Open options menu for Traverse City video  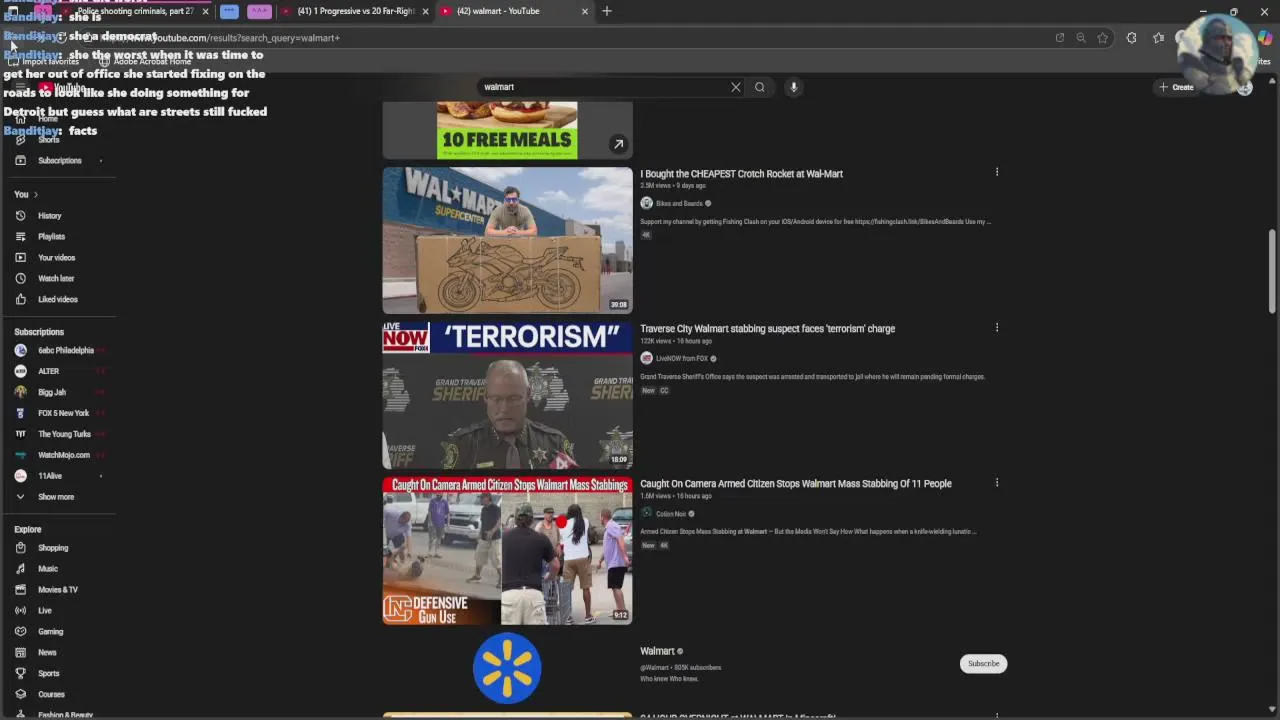[997, 327]
